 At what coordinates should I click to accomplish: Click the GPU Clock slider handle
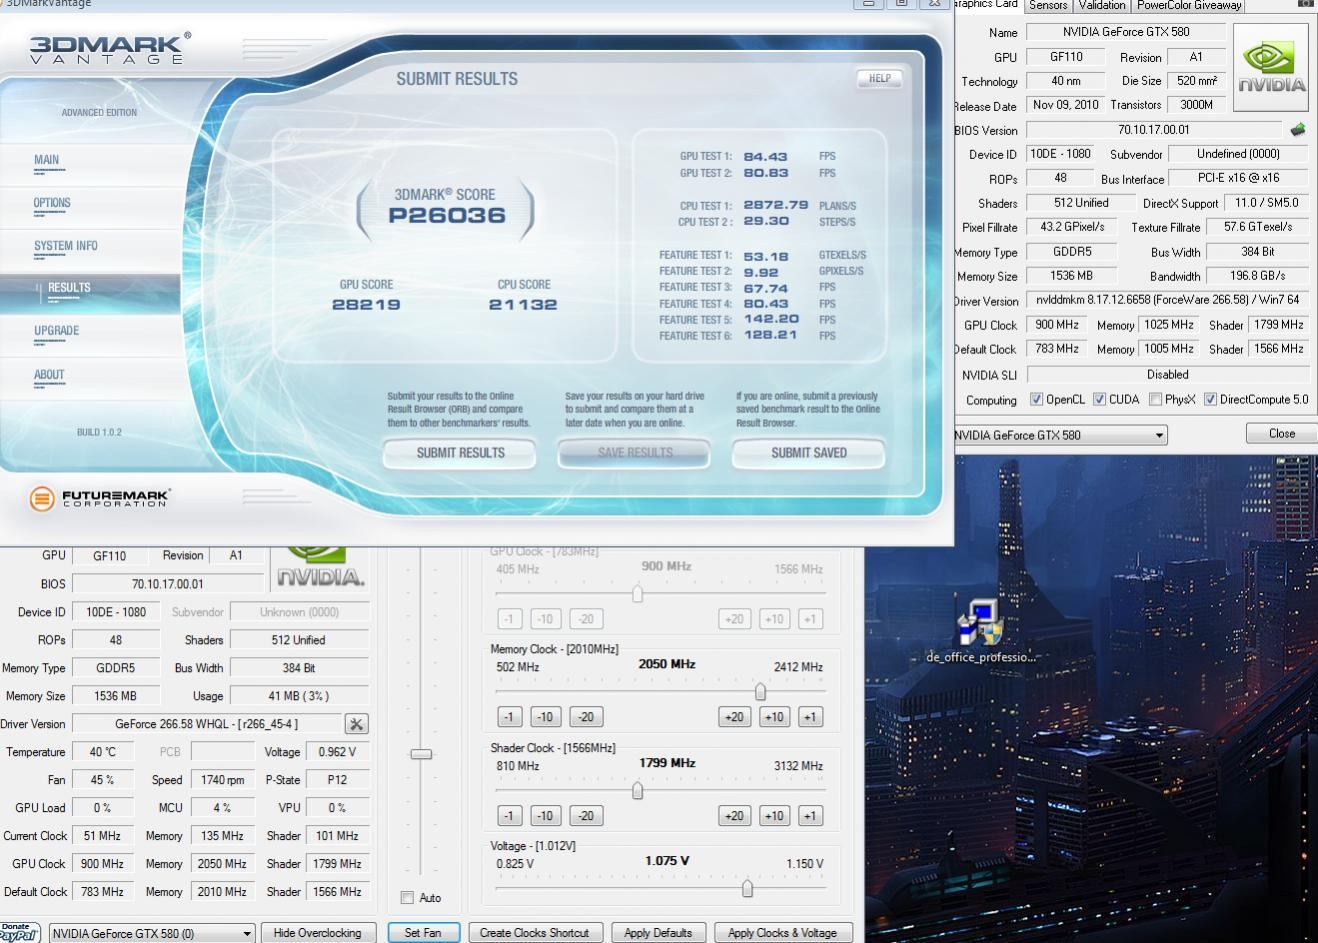click(x=637, y=593)
